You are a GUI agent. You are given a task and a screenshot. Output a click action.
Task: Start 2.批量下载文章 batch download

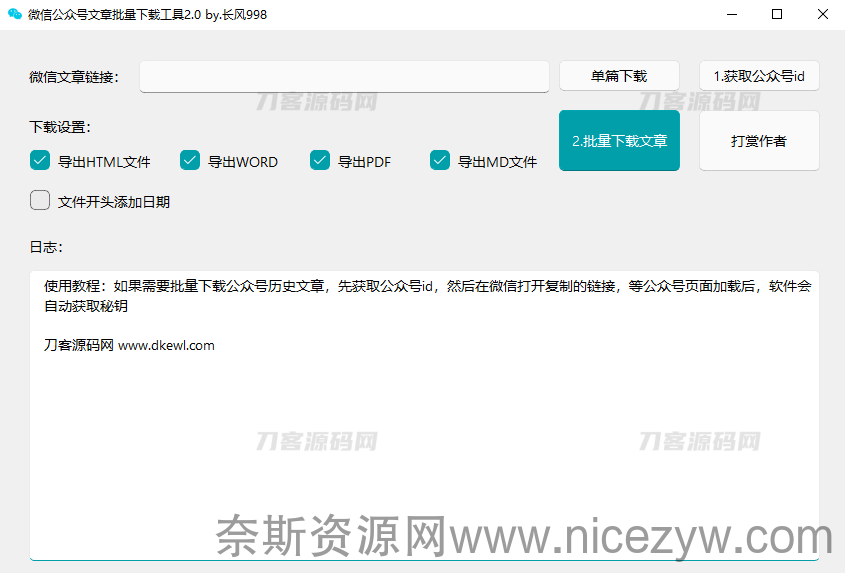(x=619, y=141)
